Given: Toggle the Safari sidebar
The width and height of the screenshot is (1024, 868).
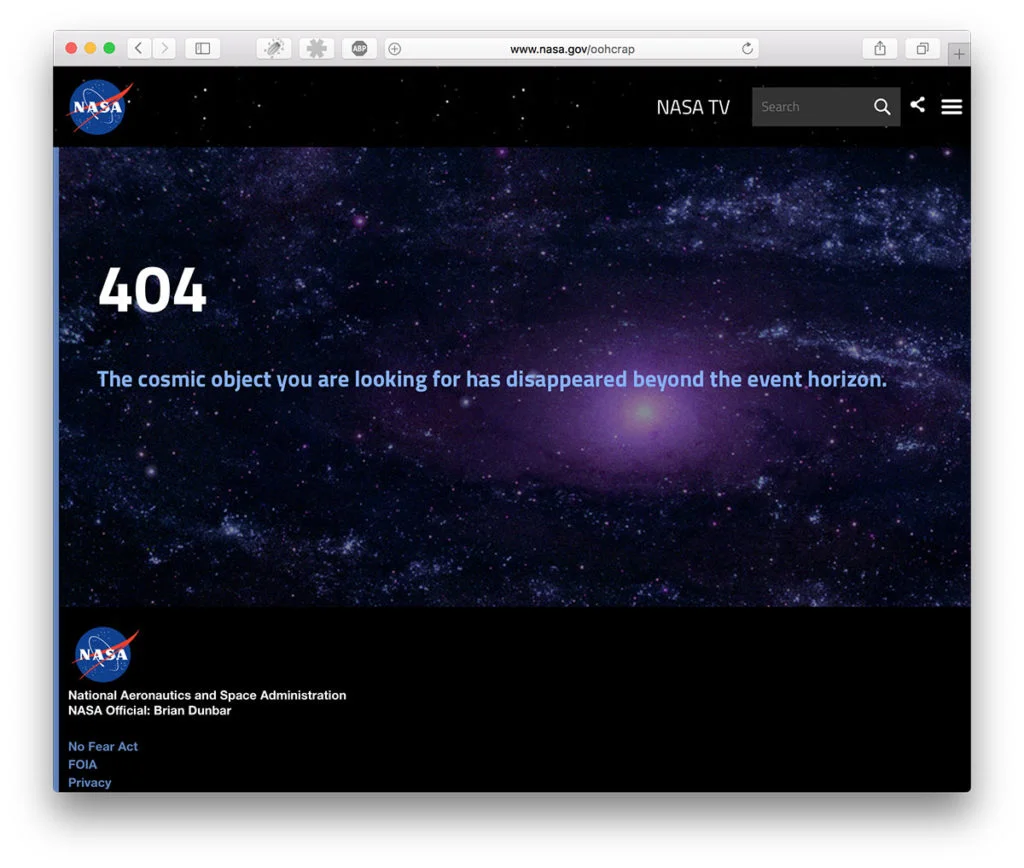Looking at the screenshot, I should pyautogui.click(x=202, y=49).
